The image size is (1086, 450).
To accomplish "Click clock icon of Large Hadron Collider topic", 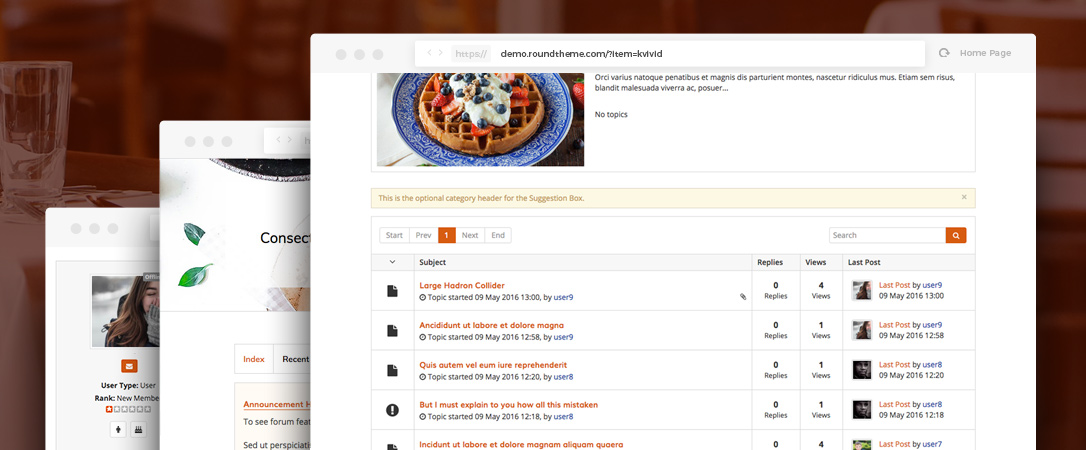I will coord(422,298).
